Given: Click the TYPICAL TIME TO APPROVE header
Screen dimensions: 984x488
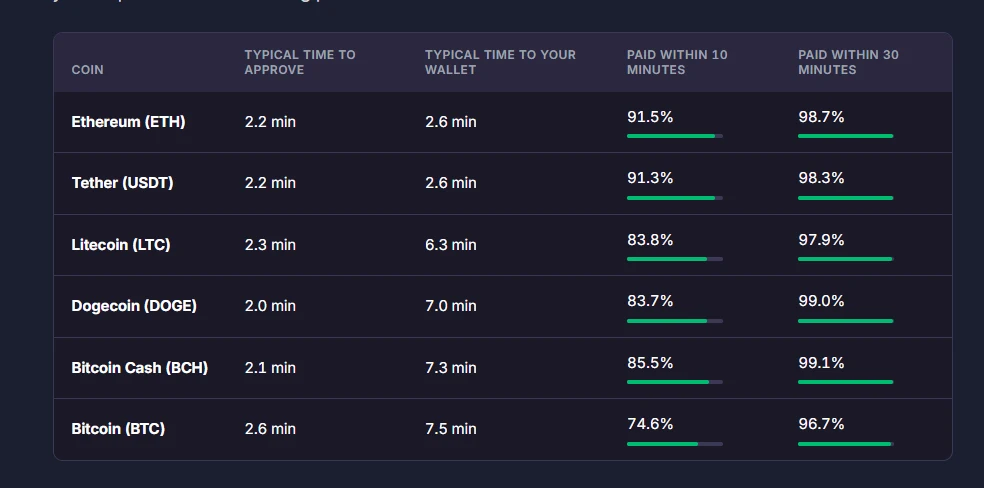Looking at the screenshot, I should (300, 62).
